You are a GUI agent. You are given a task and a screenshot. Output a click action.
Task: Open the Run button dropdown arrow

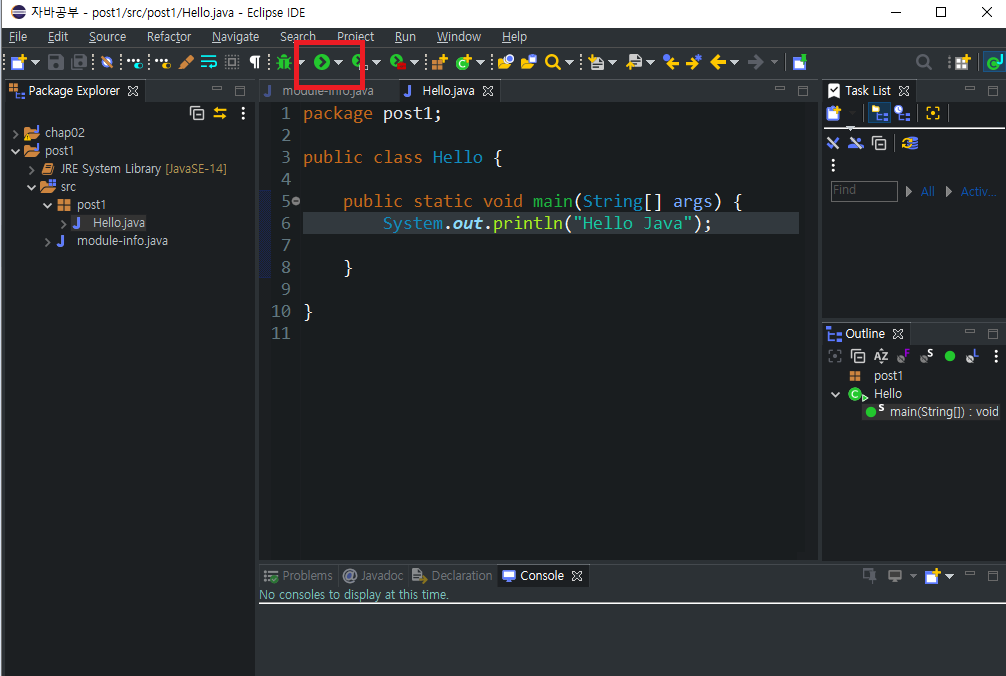click(x=339, y=62)
